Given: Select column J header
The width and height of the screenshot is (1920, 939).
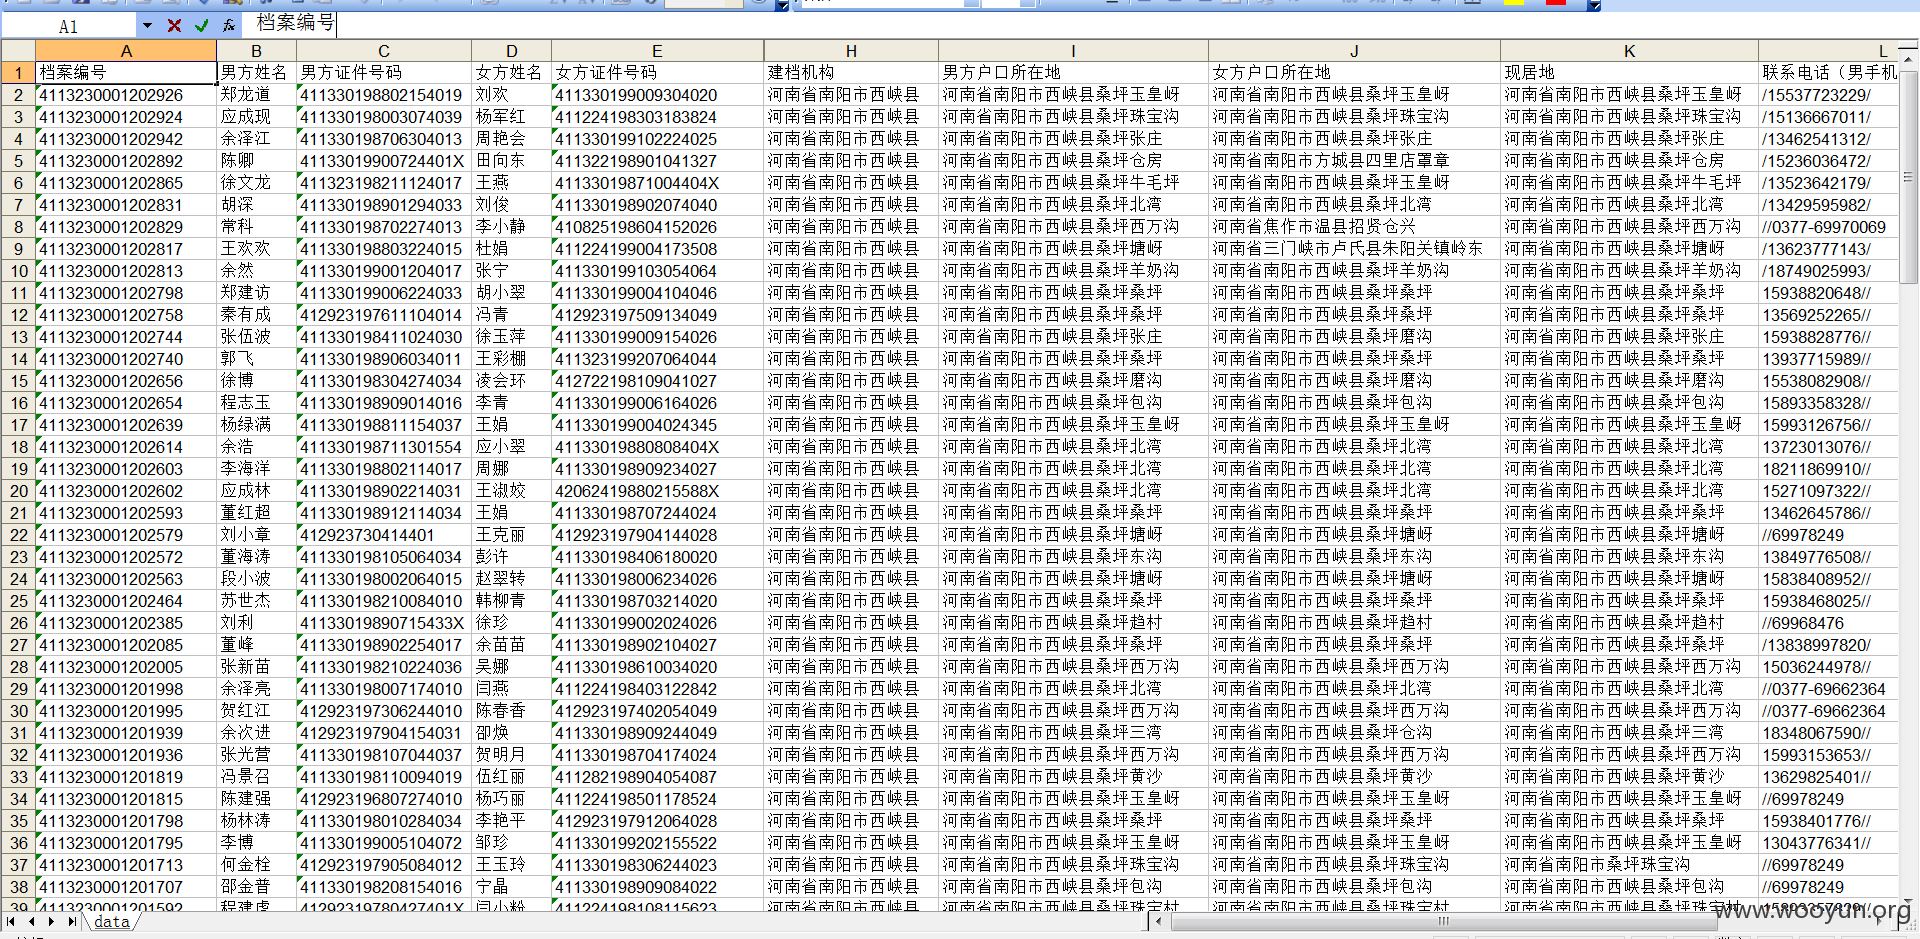Looking at the screenshot, I should (x=1354, y=51).
